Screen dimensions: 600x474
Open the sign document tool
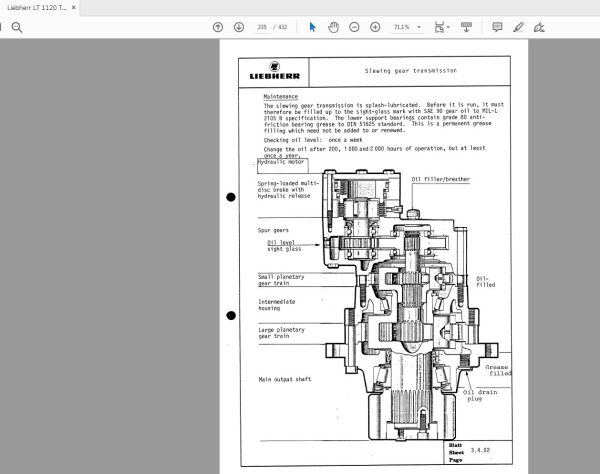click(540, 27)
